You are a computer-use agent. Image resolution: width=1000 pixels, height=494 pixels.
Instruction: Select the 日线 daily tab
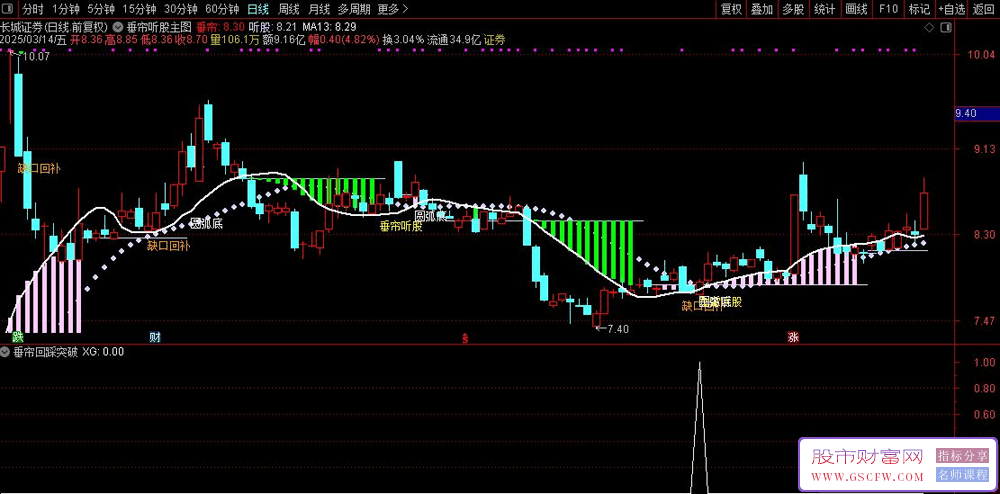point(258,9)
